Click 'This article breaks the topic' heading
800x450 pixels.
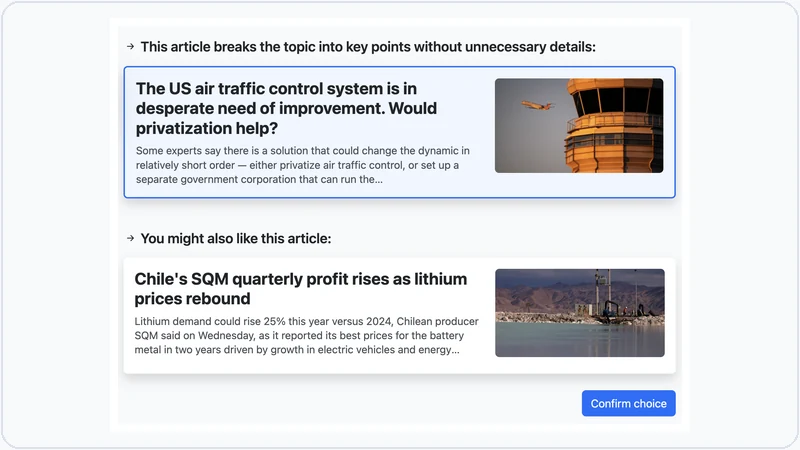tap(368, 47)
